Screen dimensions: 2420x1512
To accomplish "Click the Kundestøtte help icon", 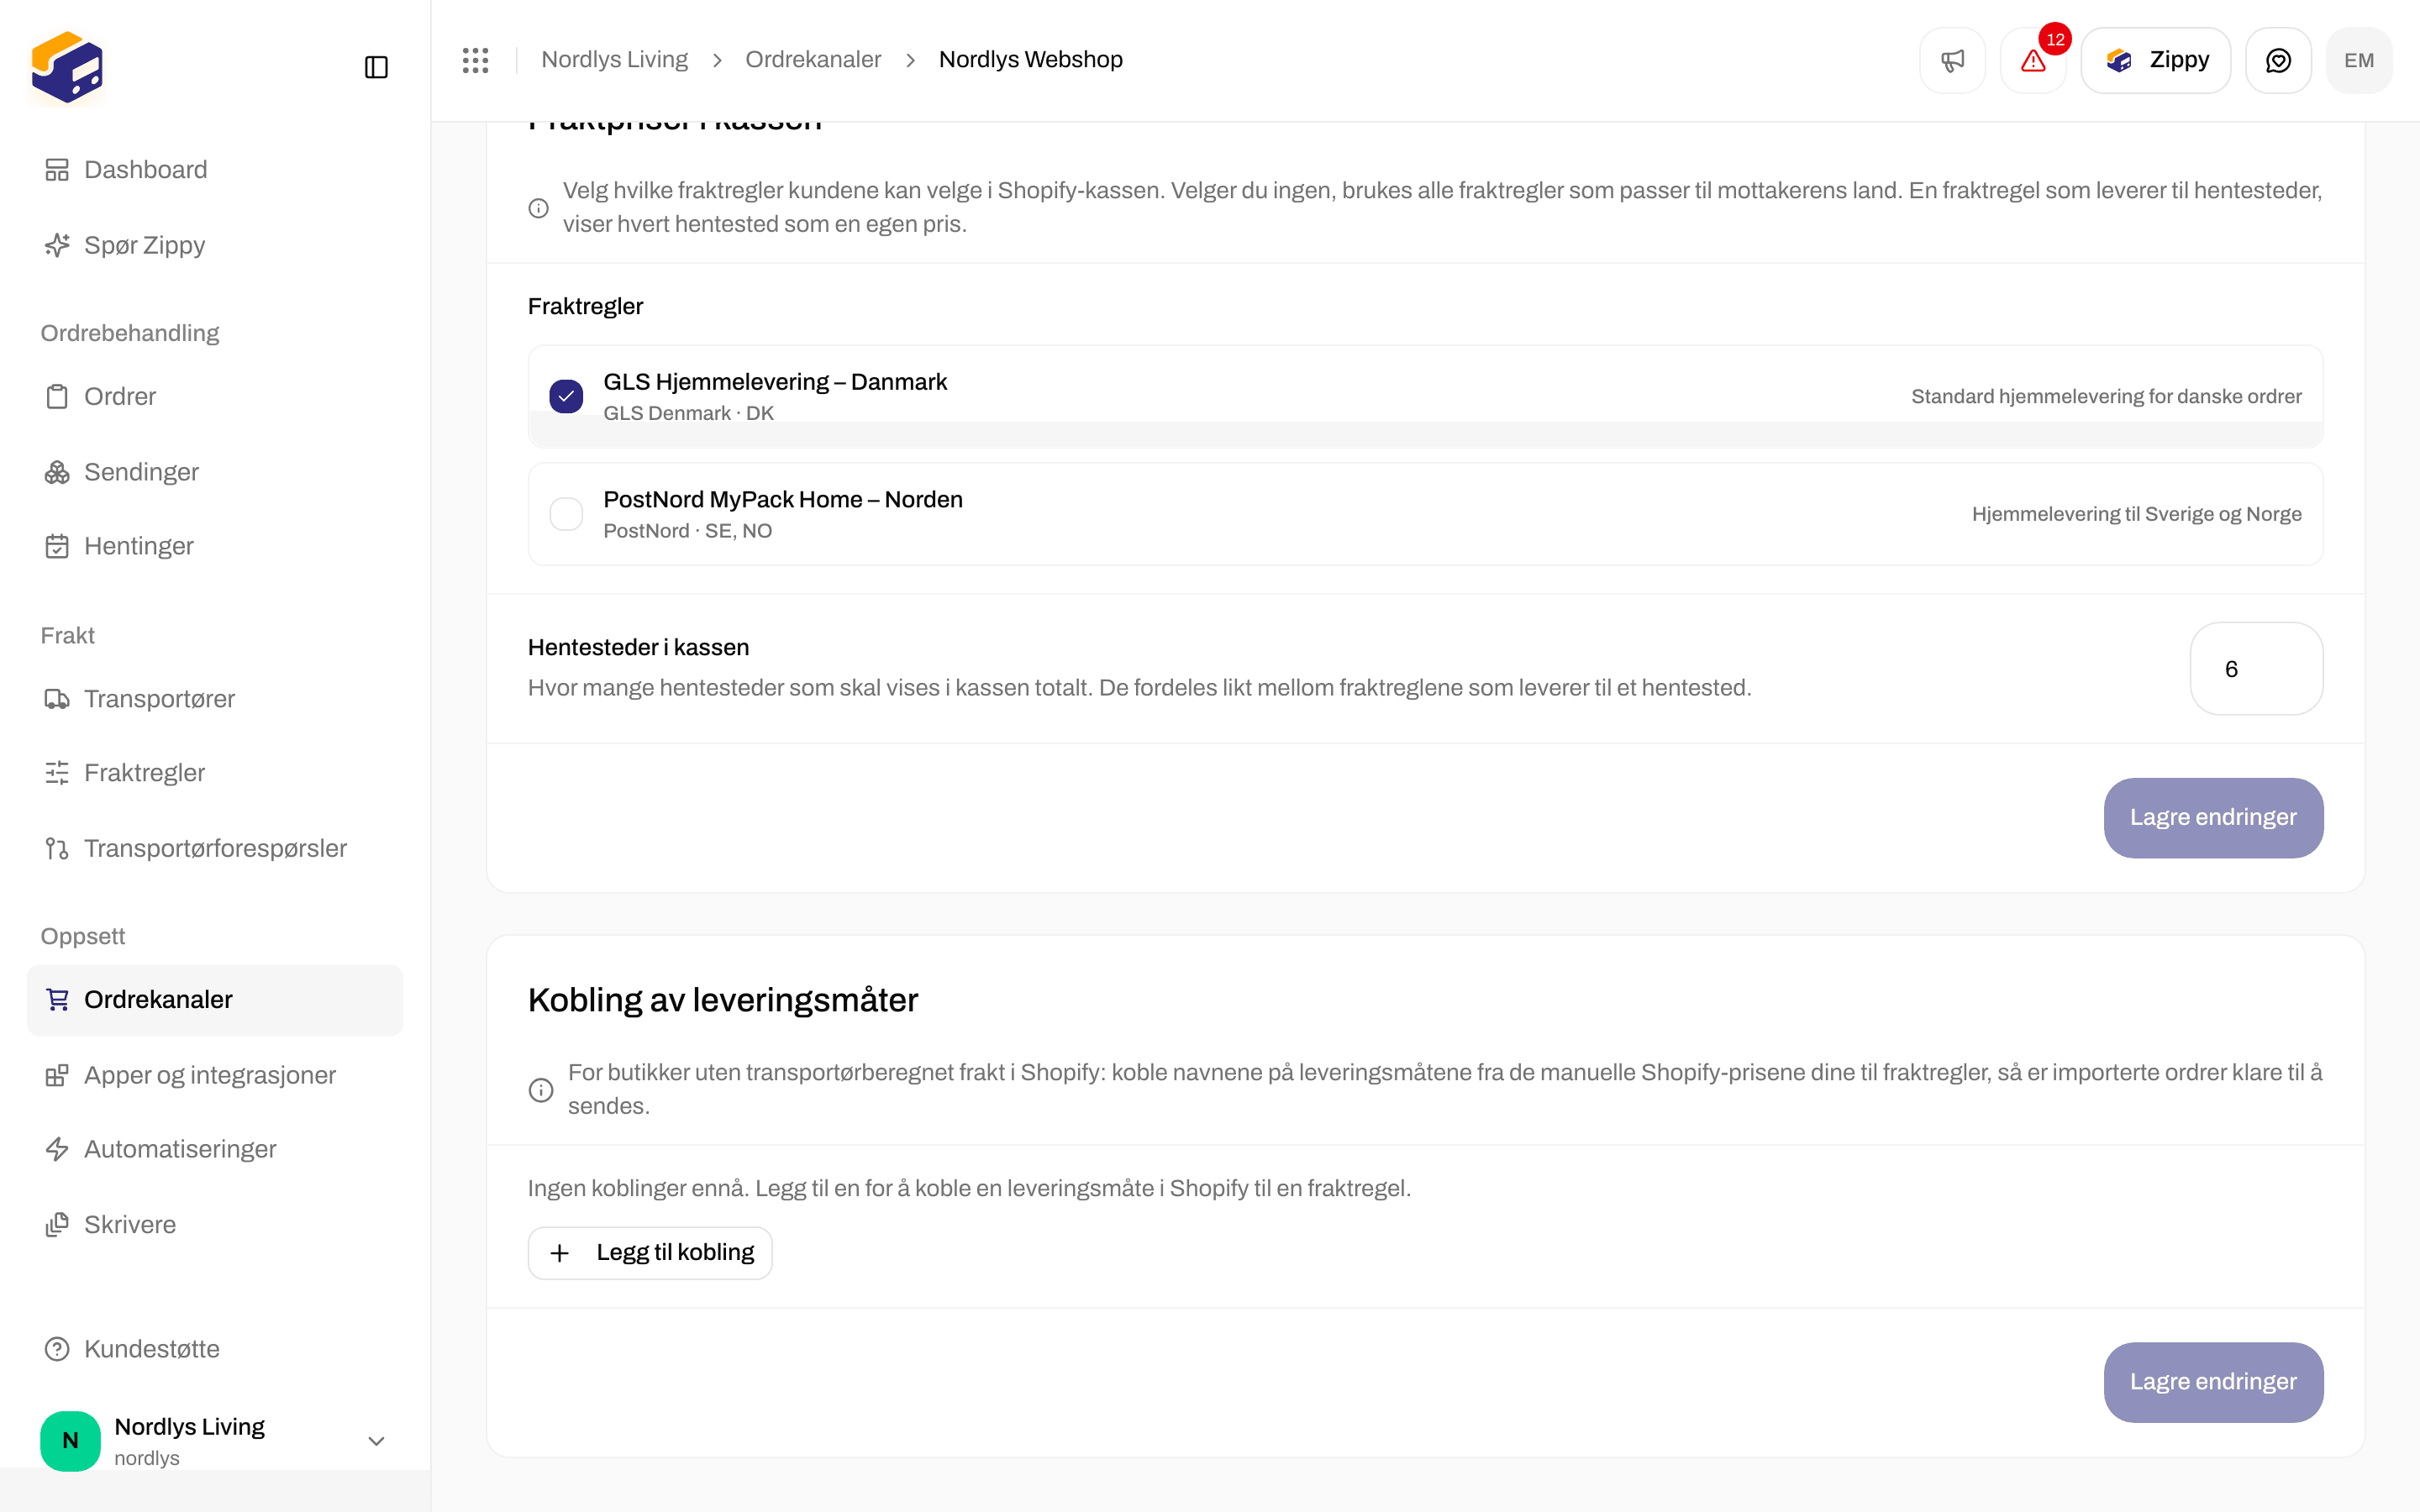I will [57, 1349].
